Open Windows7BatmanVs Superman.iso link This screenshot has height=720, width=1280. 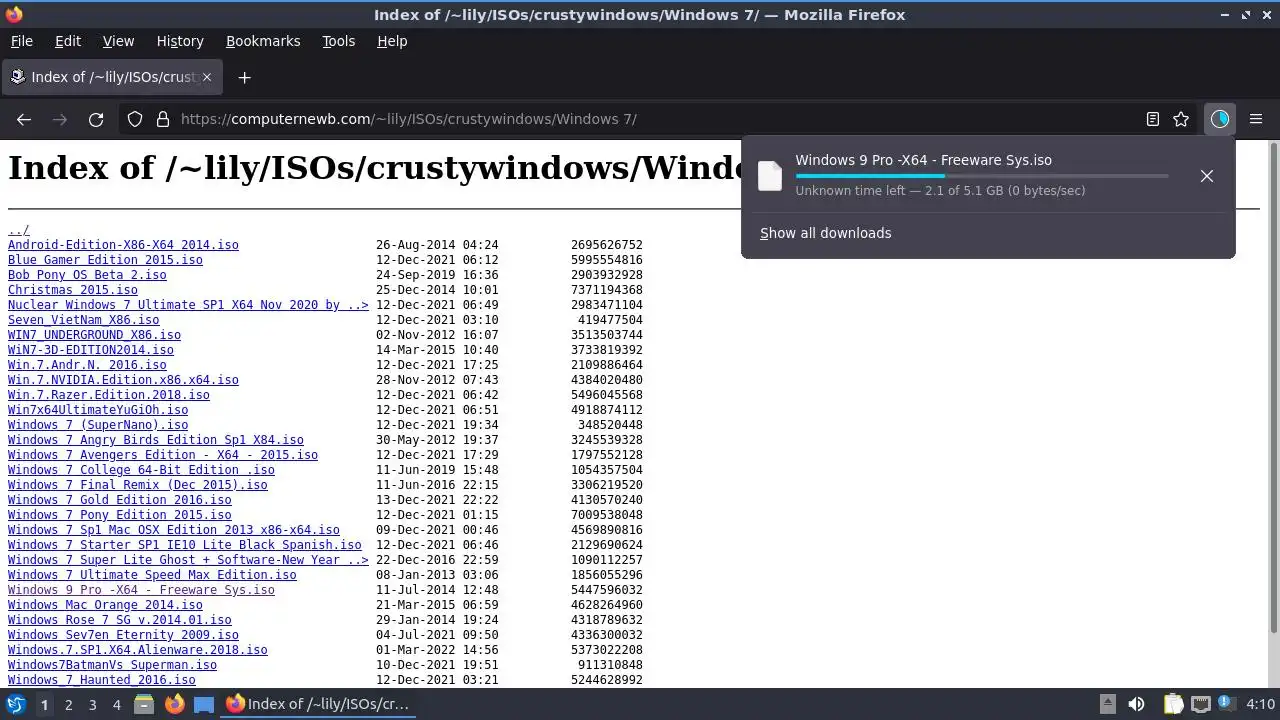pos(112,665)
